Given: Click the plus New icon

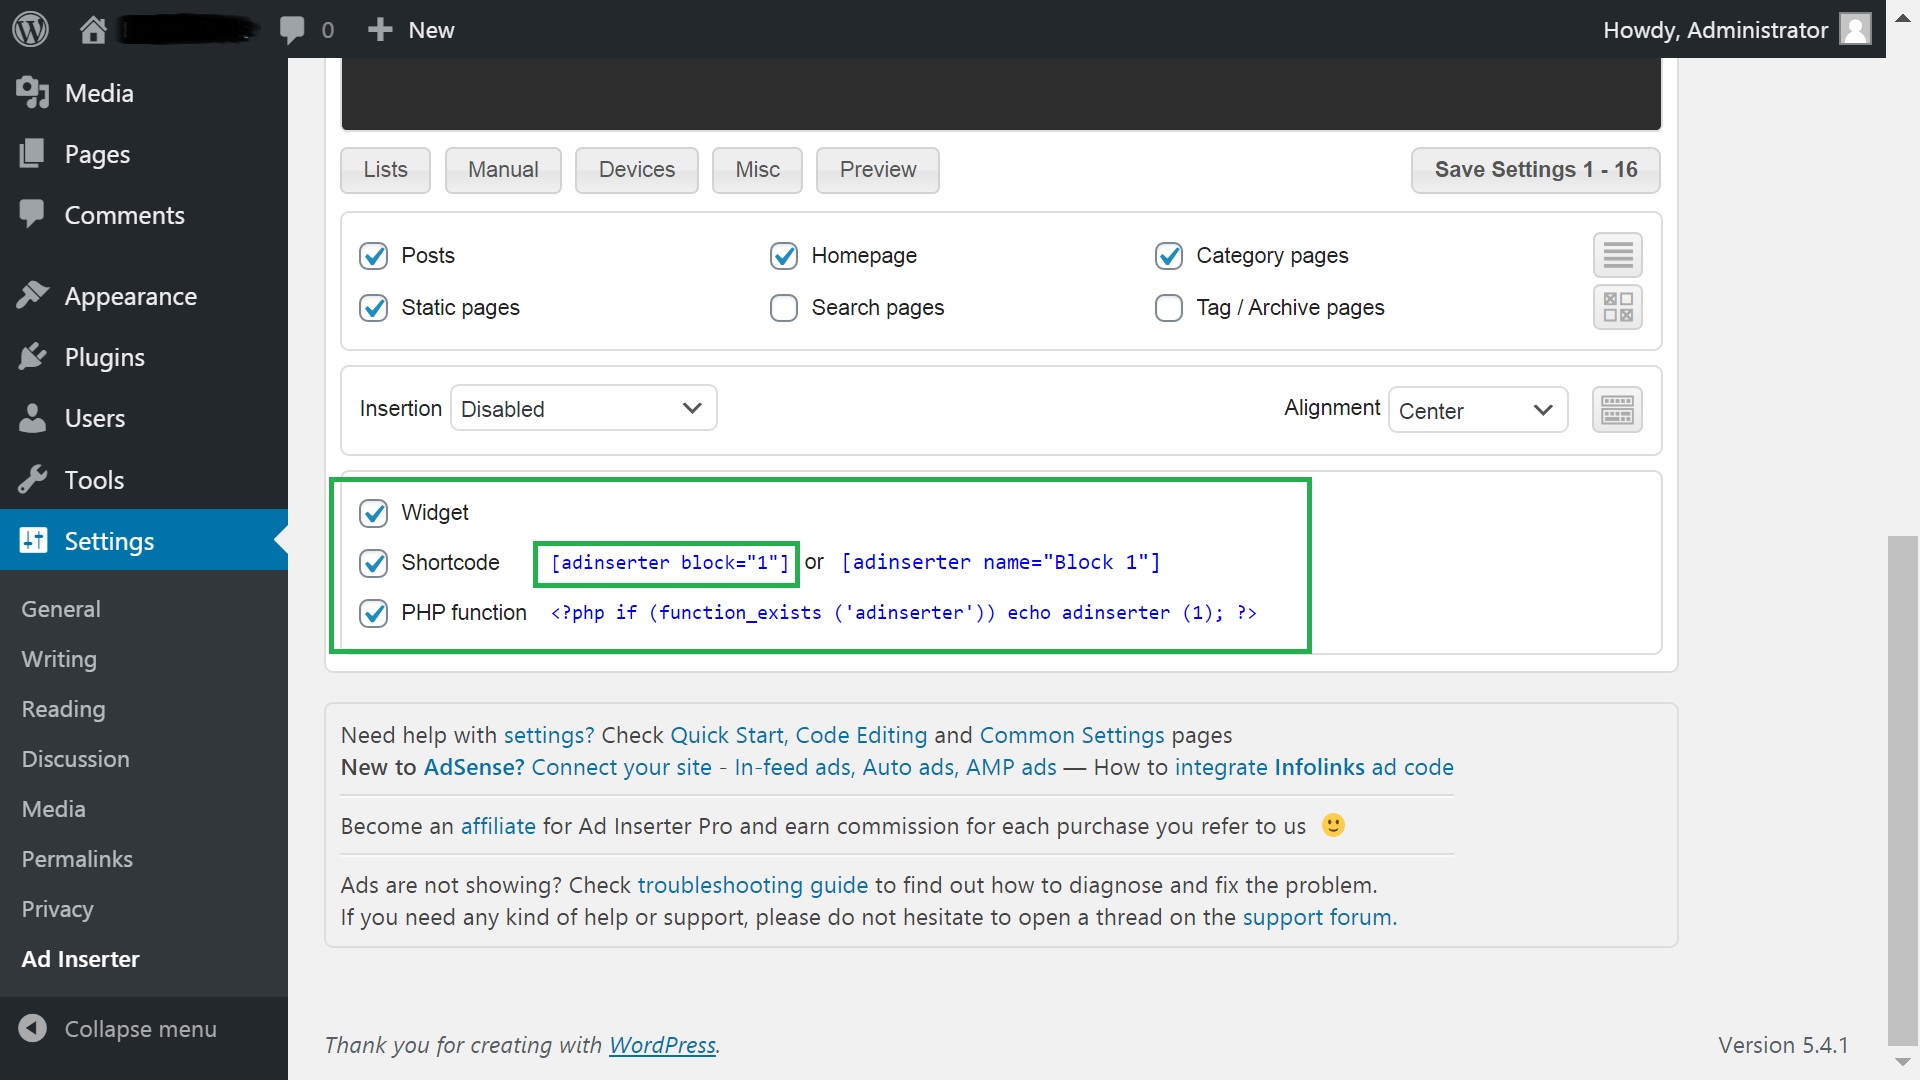Looking at the screenshot, I should (x=379, y=30).
